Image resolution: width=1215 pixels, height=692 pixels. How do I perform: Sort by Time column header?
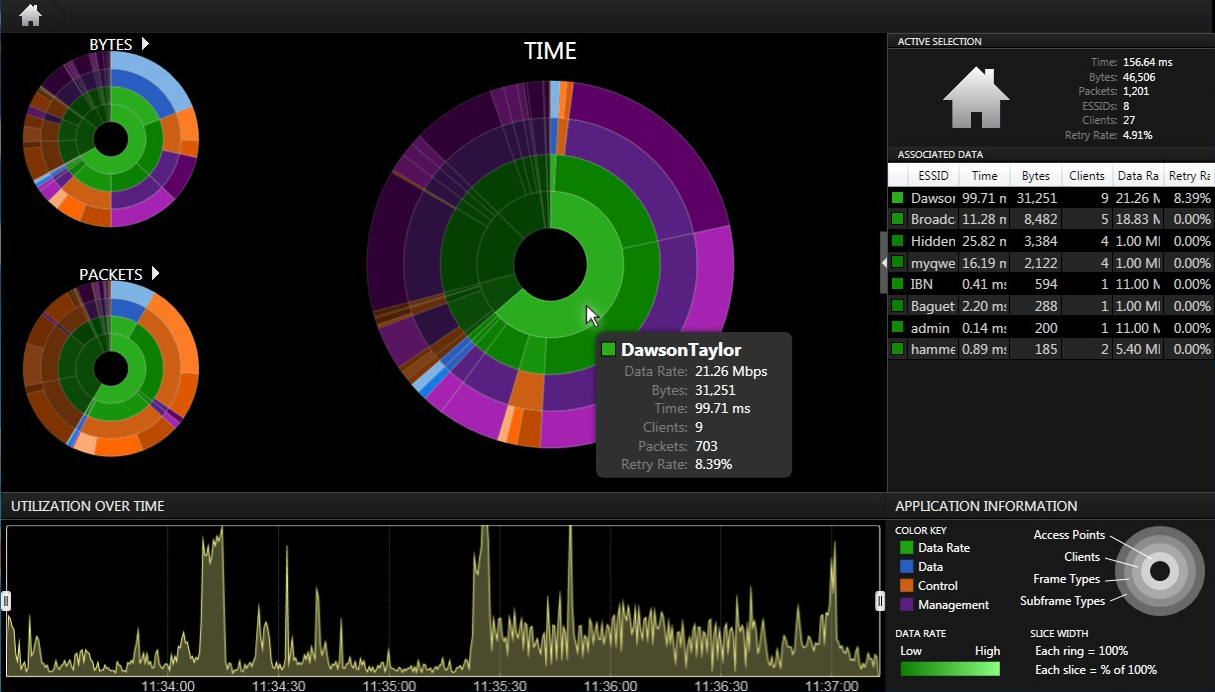[984, 175]
